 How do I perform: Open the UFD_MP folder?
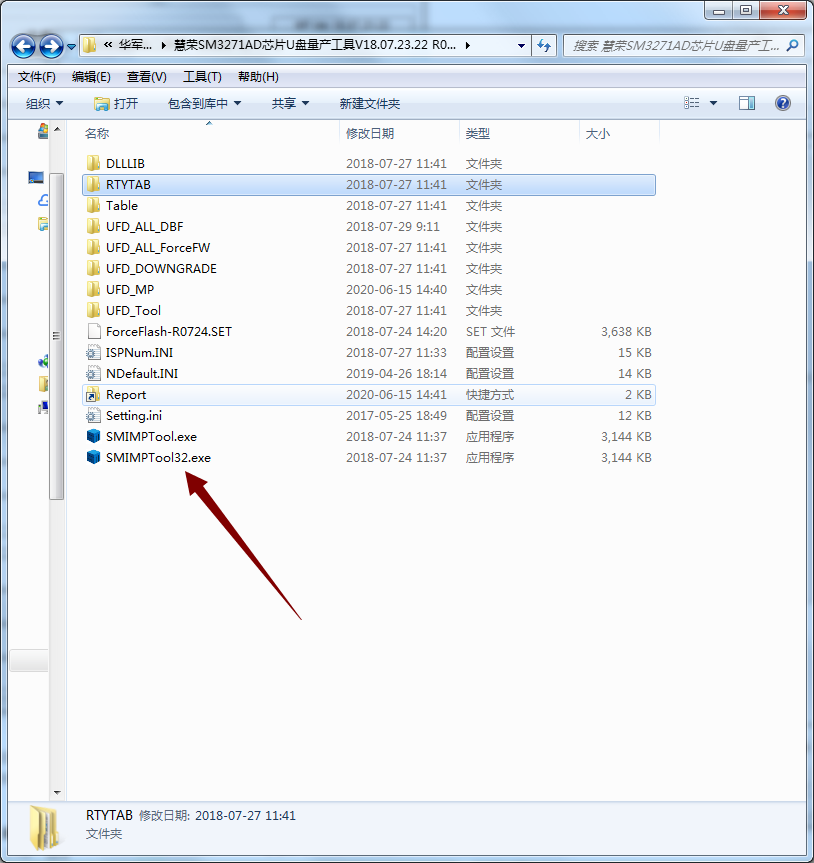pyautogui.click(x=125, y=289)
